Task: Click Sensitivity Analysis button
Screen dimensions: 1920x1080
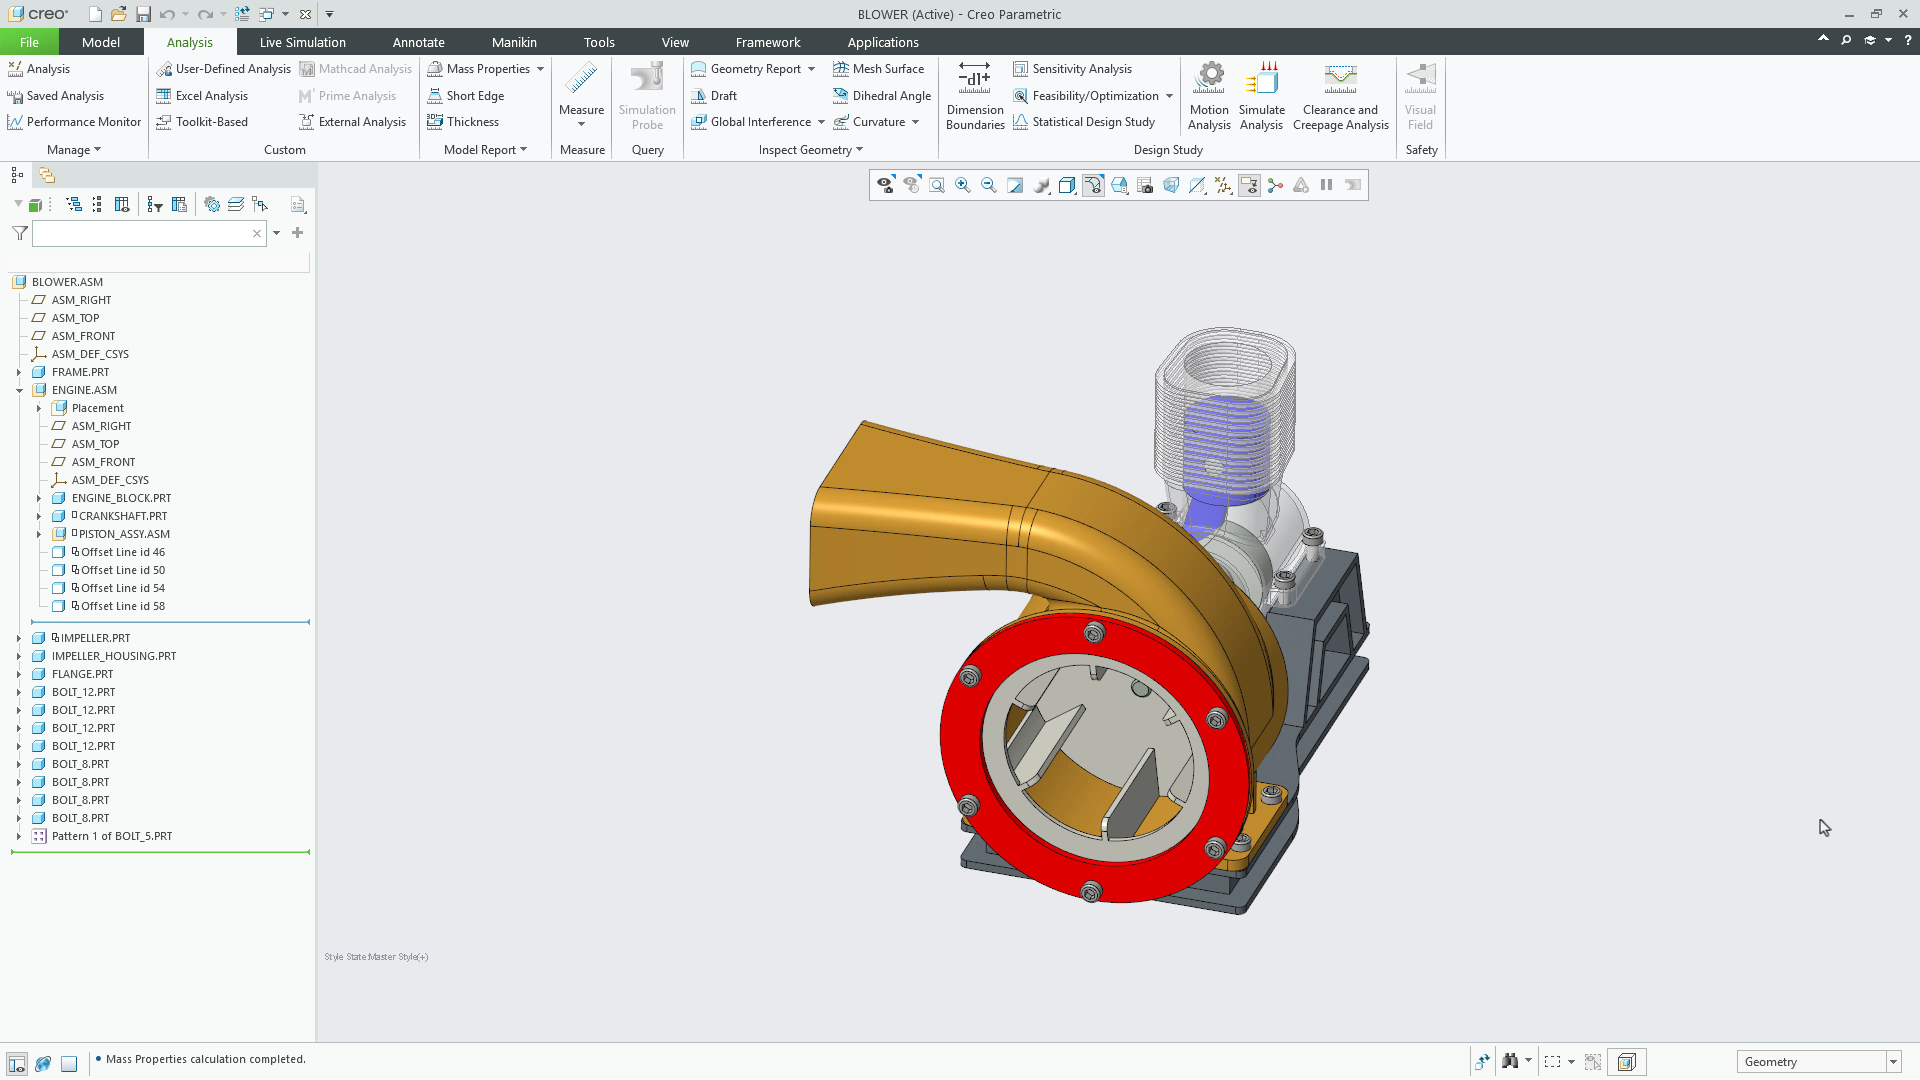Action: point(1072,69)
